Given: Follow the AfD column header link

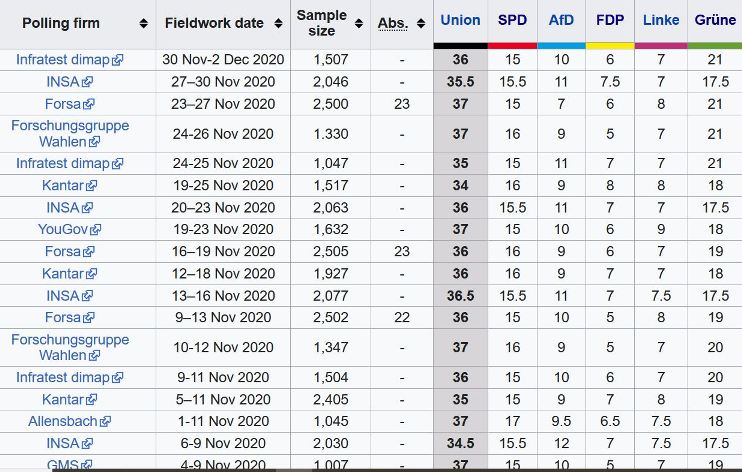Looking at the screenshot, I should (x=561, y=20).
